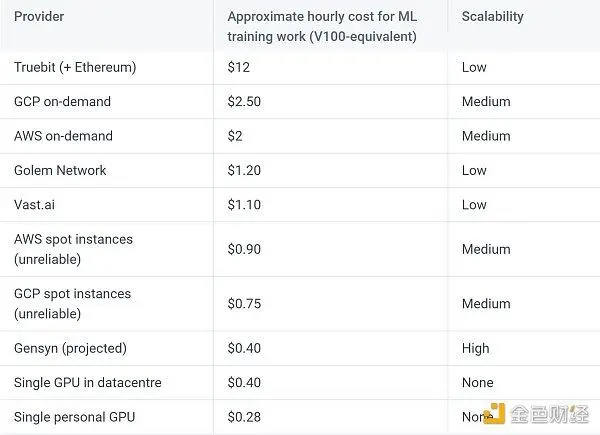600x435 pixels.
Task: Select the Truebit (+ Ethereum) row
Action: 300,67
